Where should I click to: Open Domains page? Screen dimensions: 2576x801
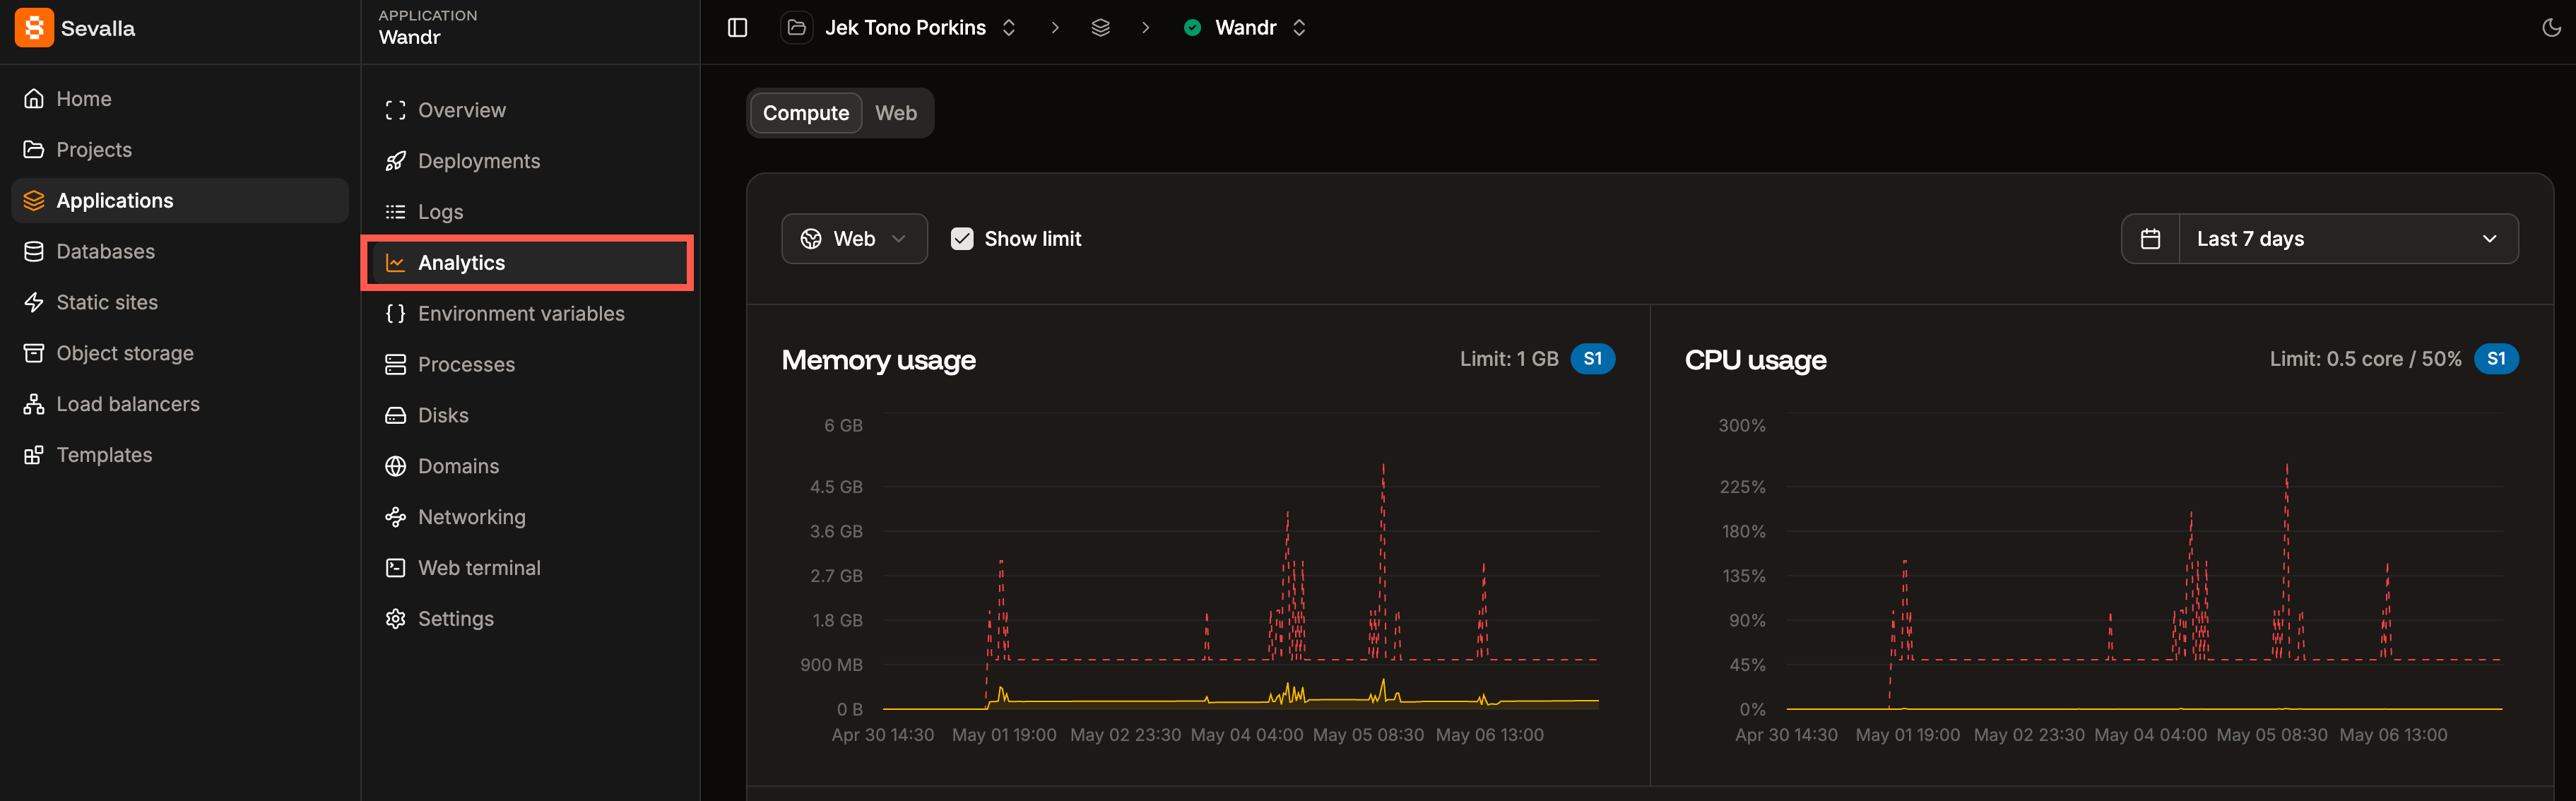pos(530,468)
